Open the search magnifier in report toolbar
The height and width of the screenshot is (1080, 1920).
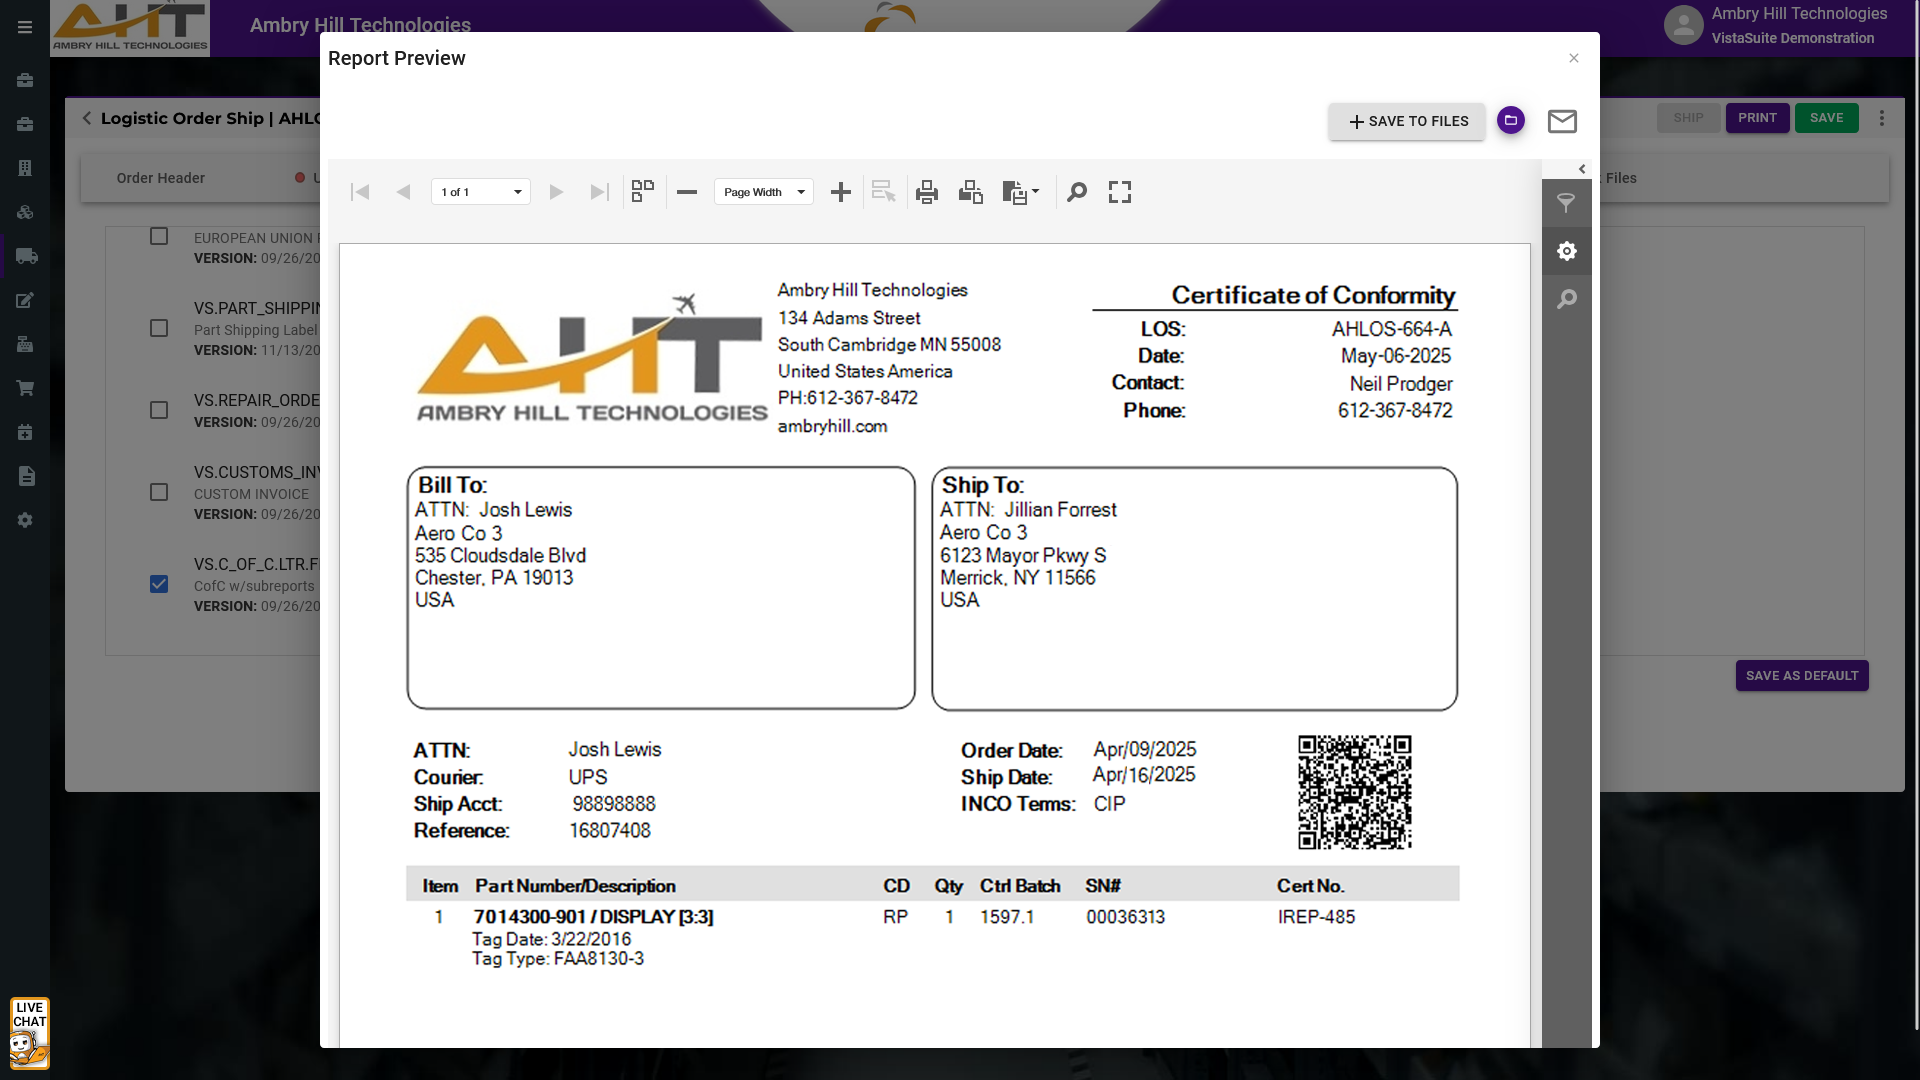(1076, 192)
